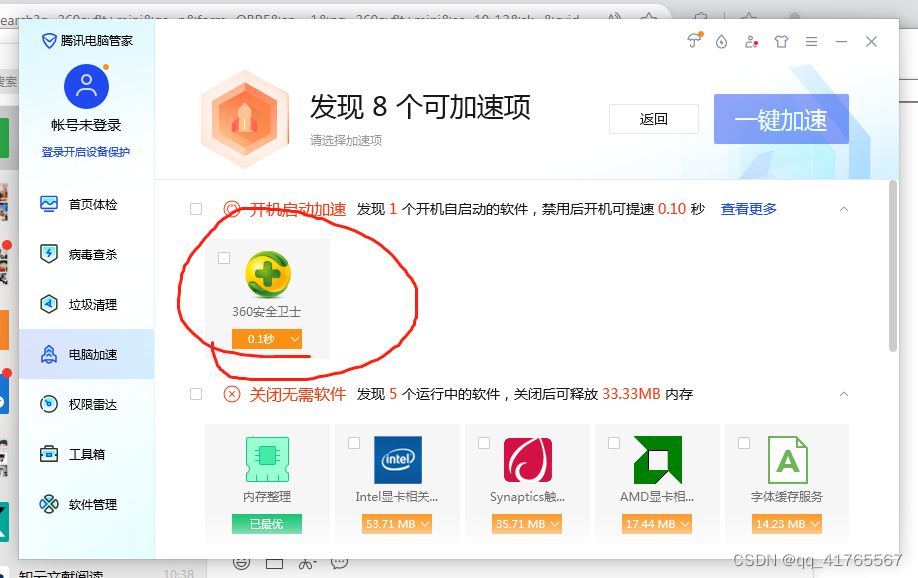The image size is (918, 578).
Task: Tick the Intel显卡相关 checkbox
Action: [x=354, y=443]
